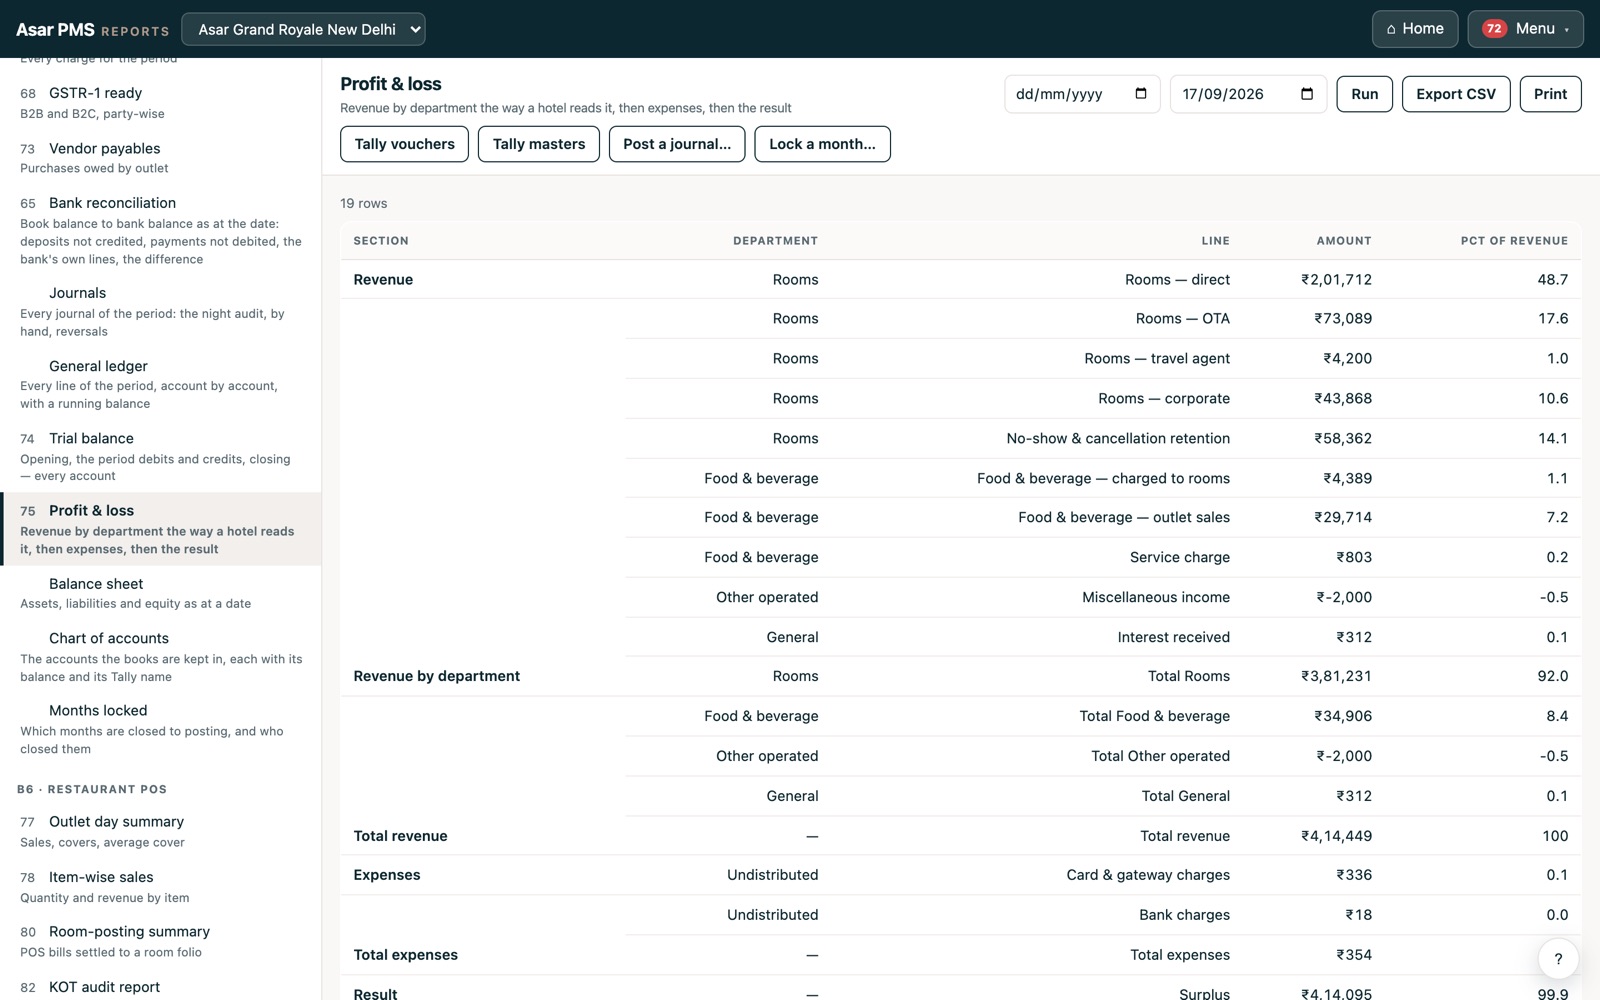Click the LINE column header
This screenshot has height=1000, width=1600.
pyautogui.click(x=1215, y=241)
